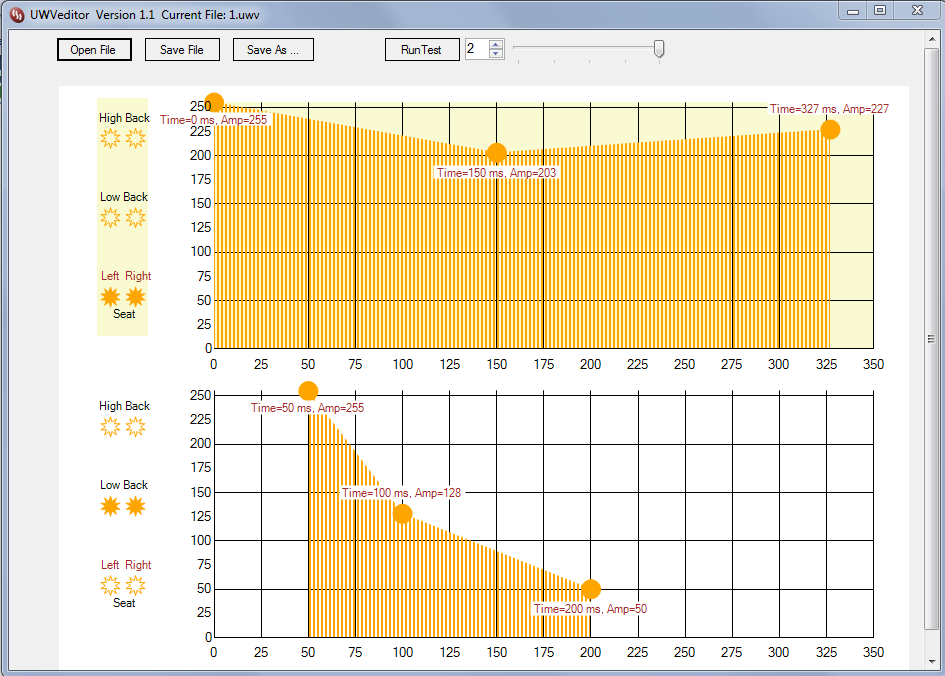Toggle lower chart Seat Right star

[136, 585]
